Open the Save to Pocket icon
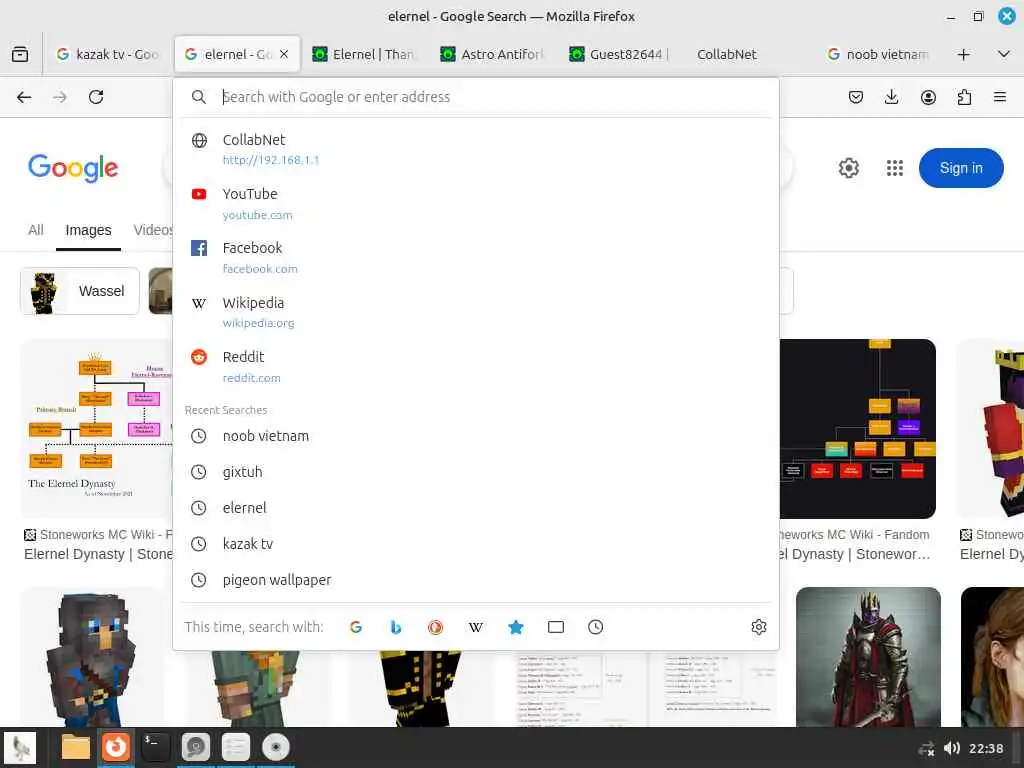Image resolution: width=1024 pixels, height=768 pixels. click(856, 97)
